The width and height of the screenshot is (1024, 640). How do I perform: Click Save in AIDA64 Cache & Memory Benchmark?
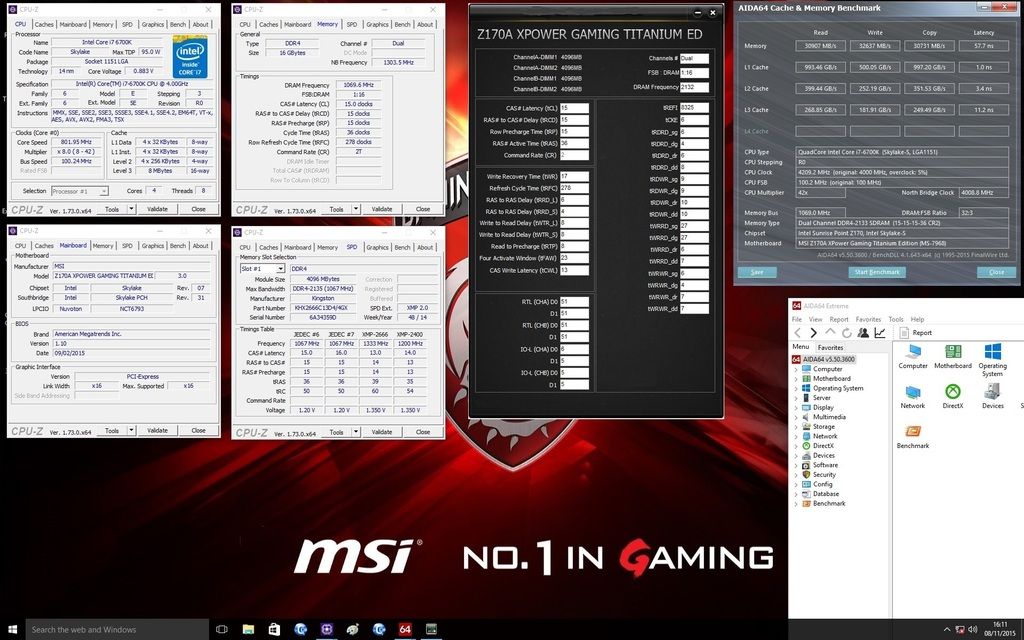pyautogui.click(x=757, y=272)
